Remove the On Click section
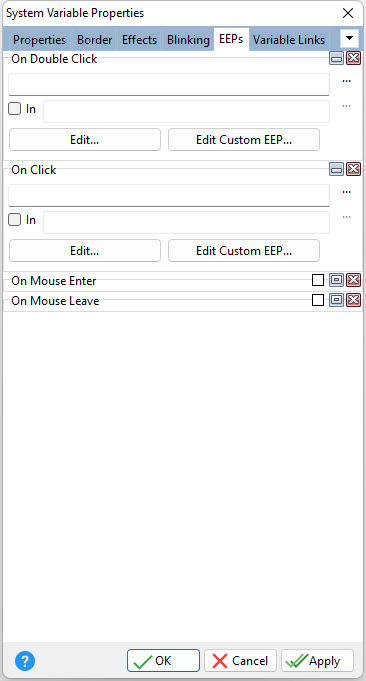Viewport: 366px width, 681px height. pos(354,169)
